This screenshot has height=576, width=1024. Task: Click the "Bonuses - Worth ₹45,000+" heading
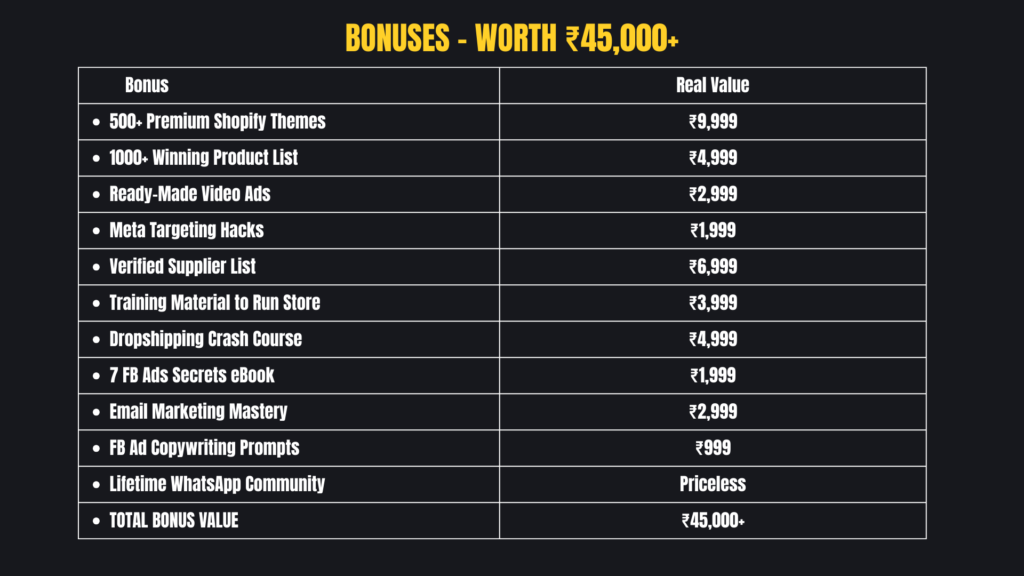point(512,37)
